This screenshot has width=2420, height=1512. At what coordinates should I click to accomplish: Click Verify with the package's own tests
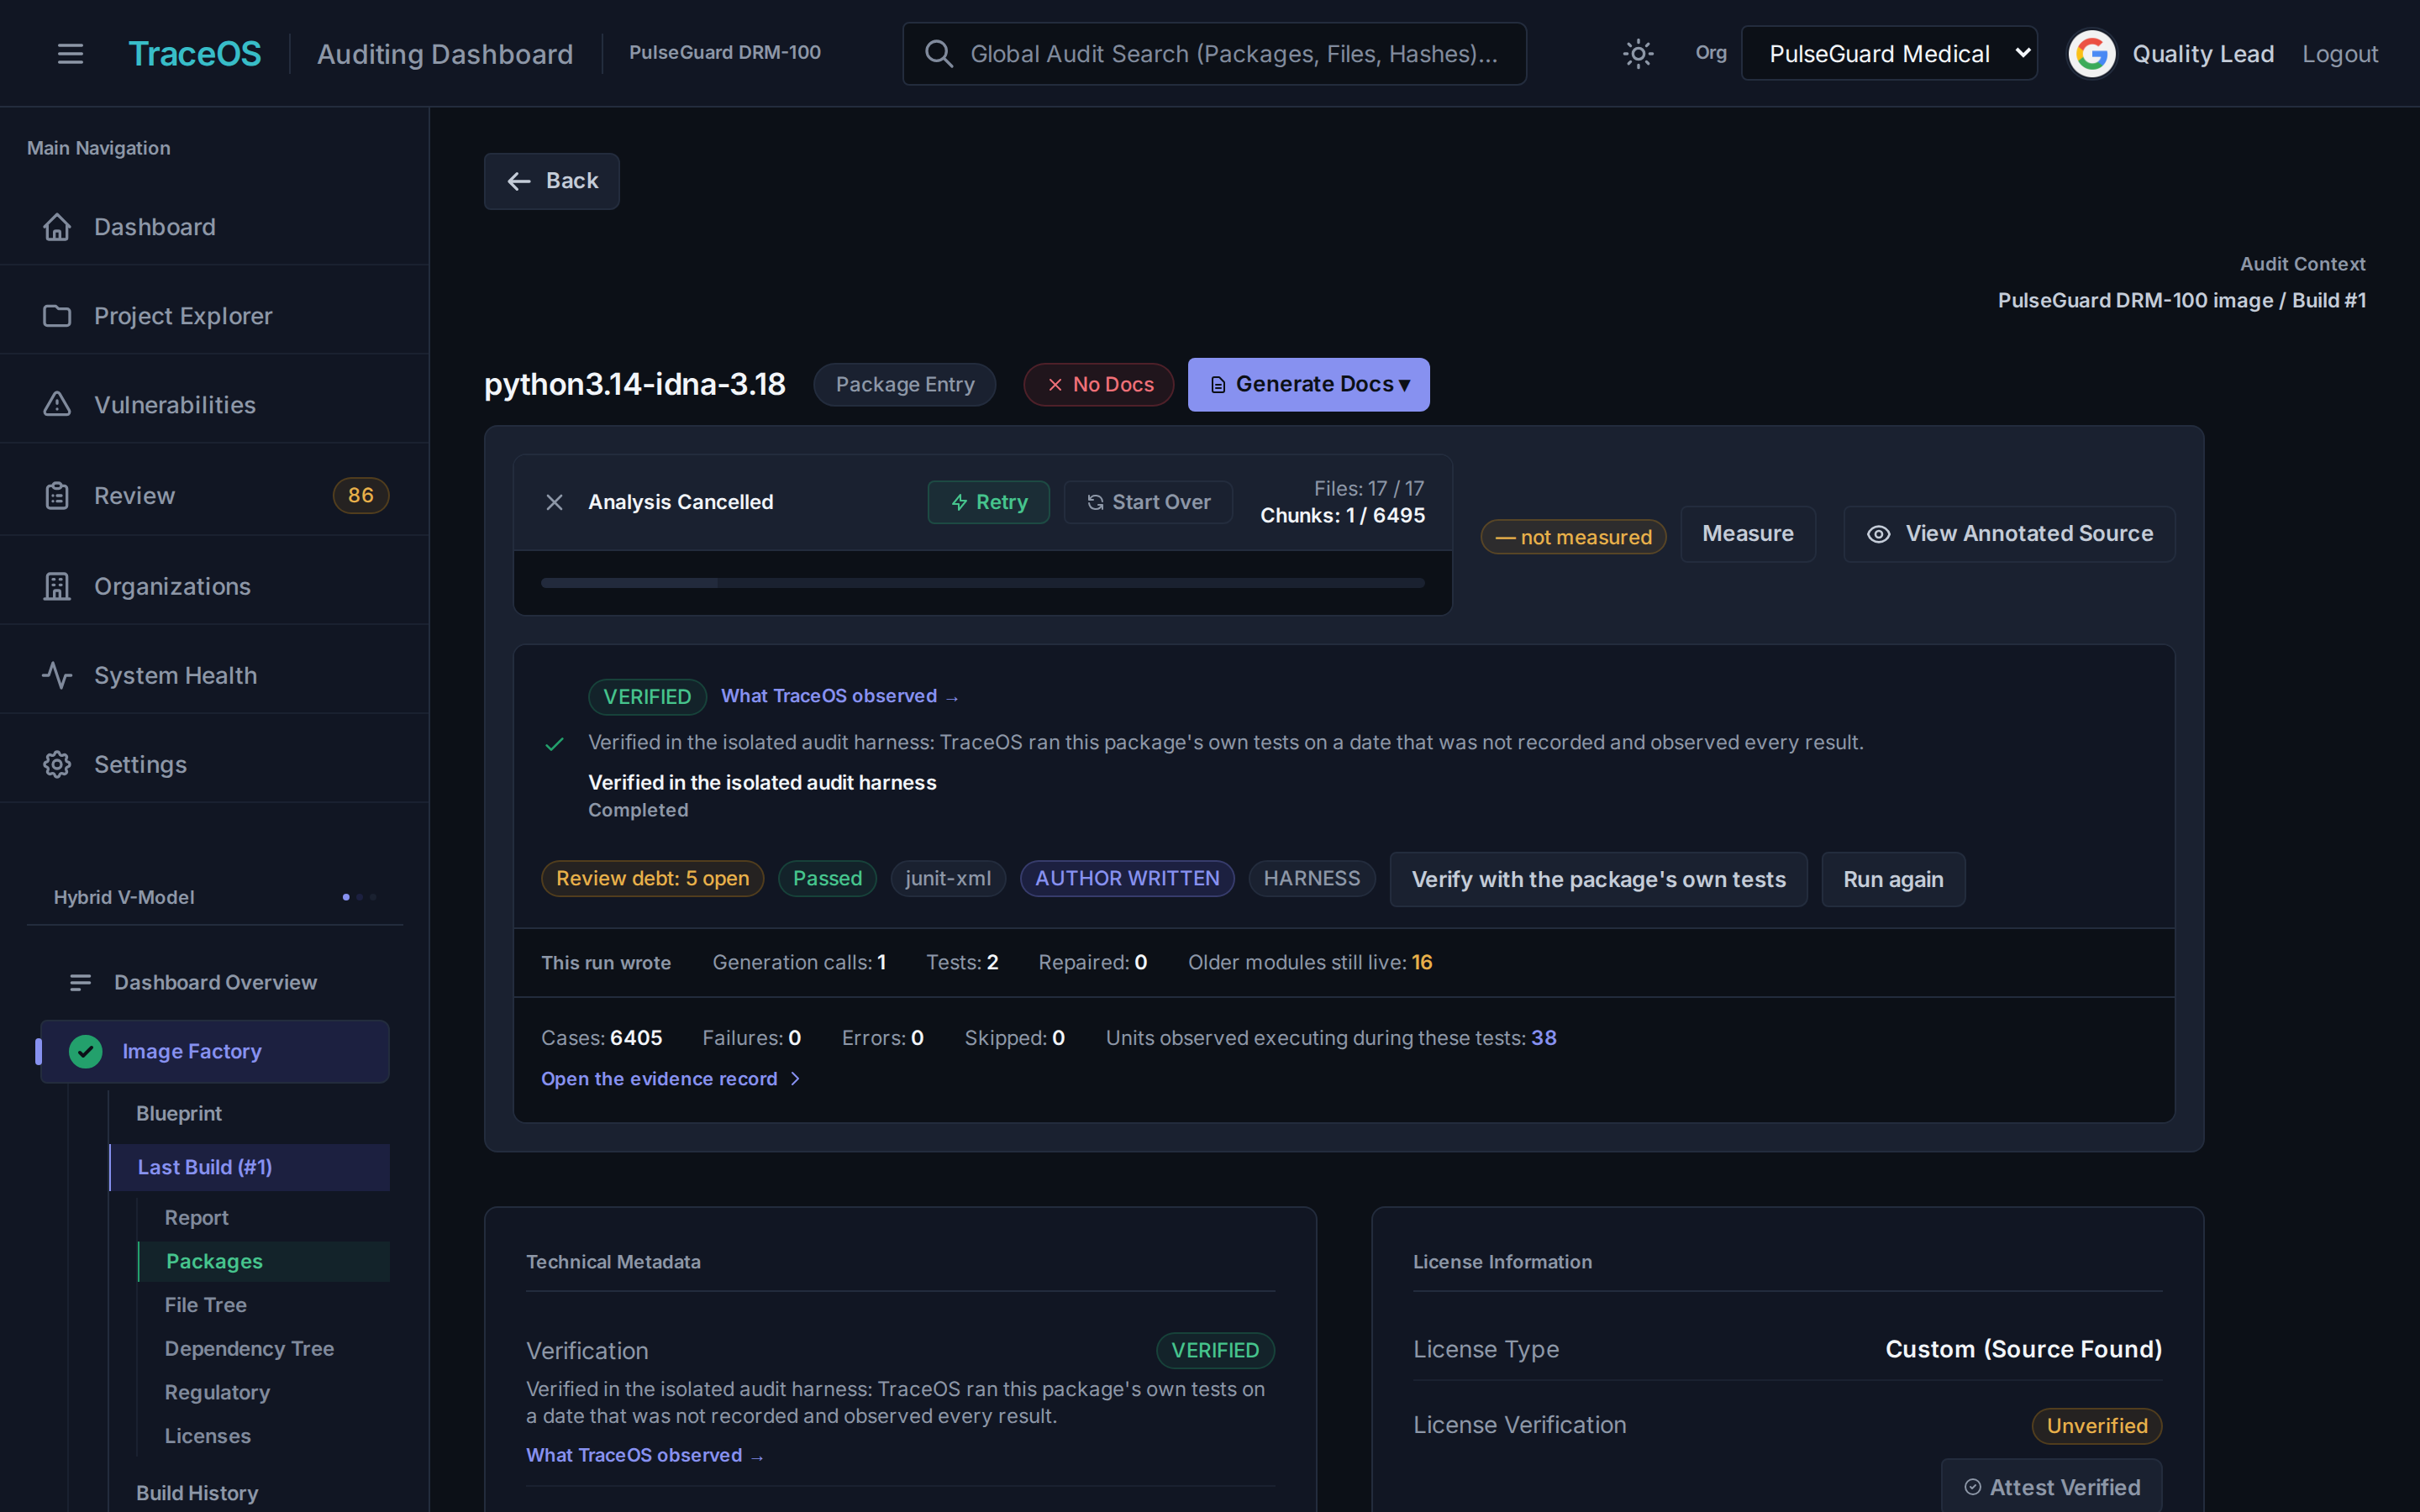pos(1598,879)
